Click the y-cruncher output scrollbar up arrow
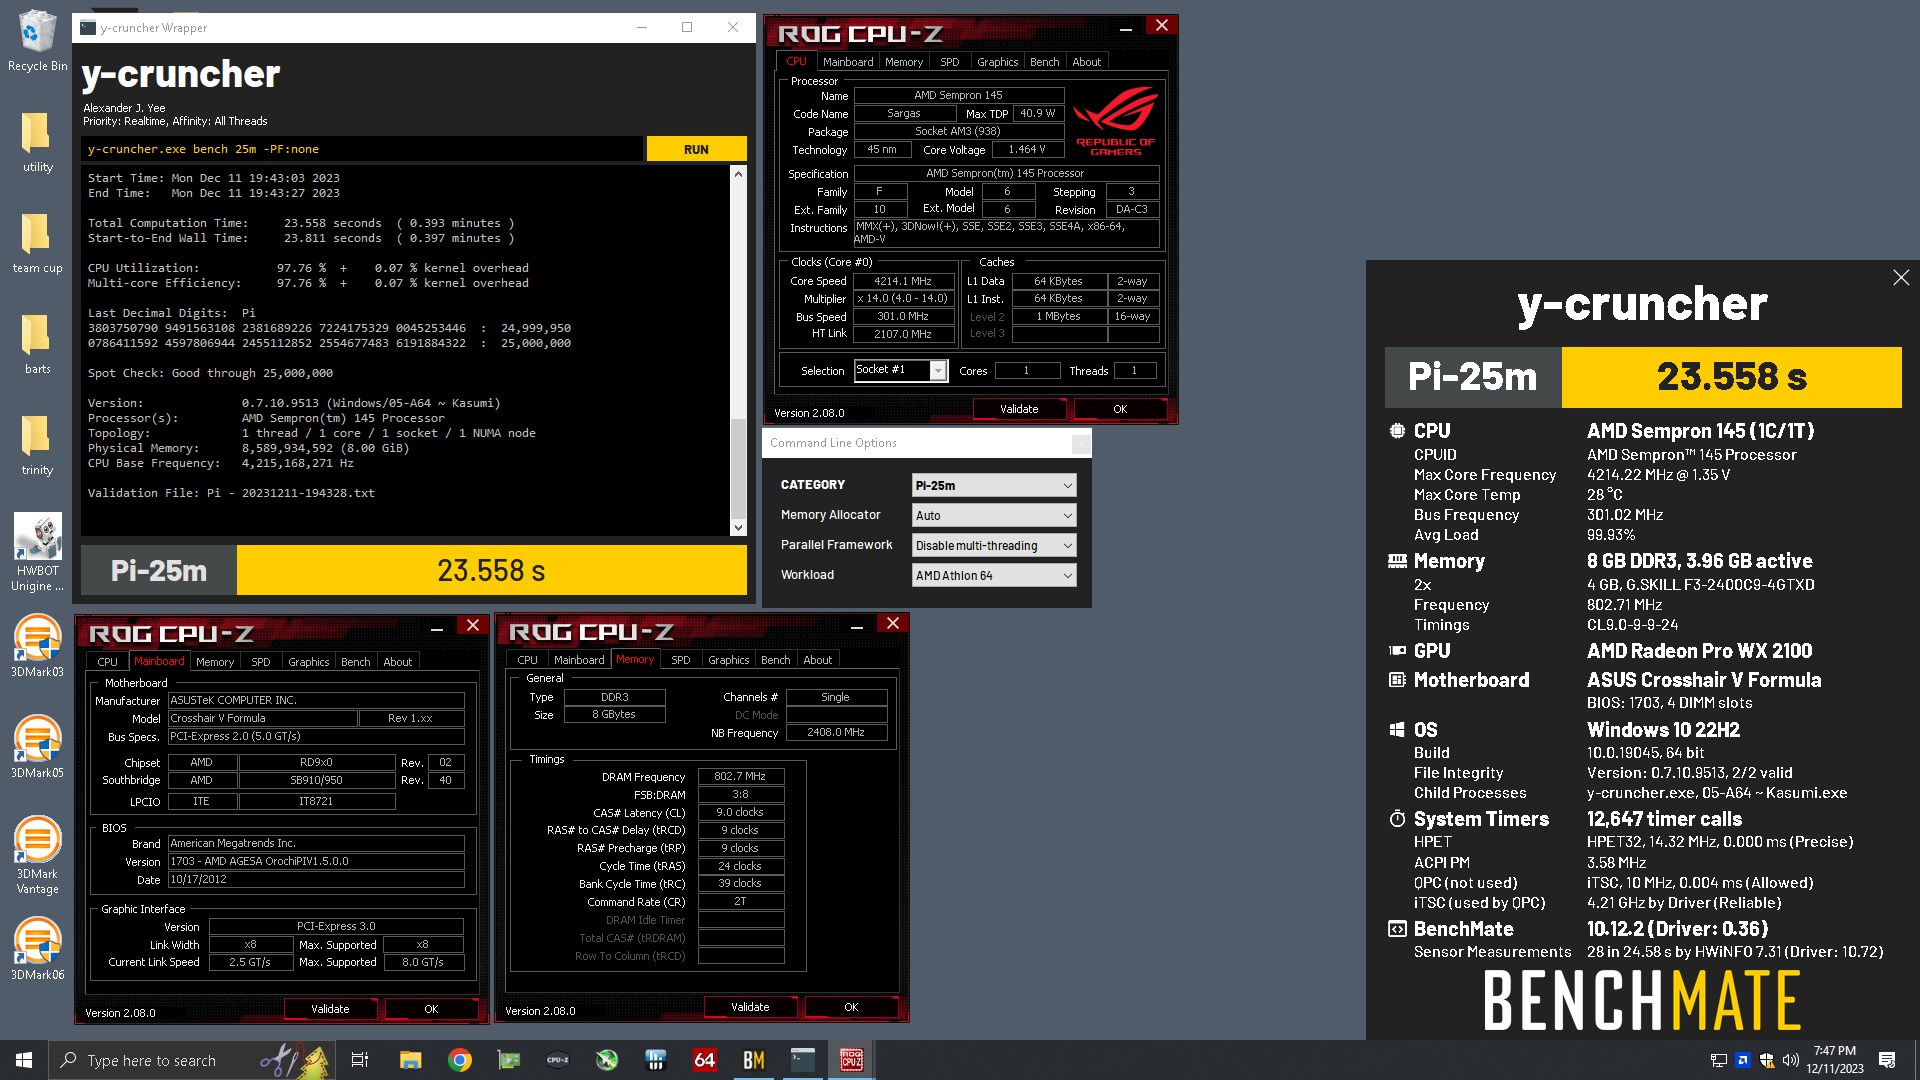Image resolution: width=1920 pixels, height=1080 pixels. point(738,174)
